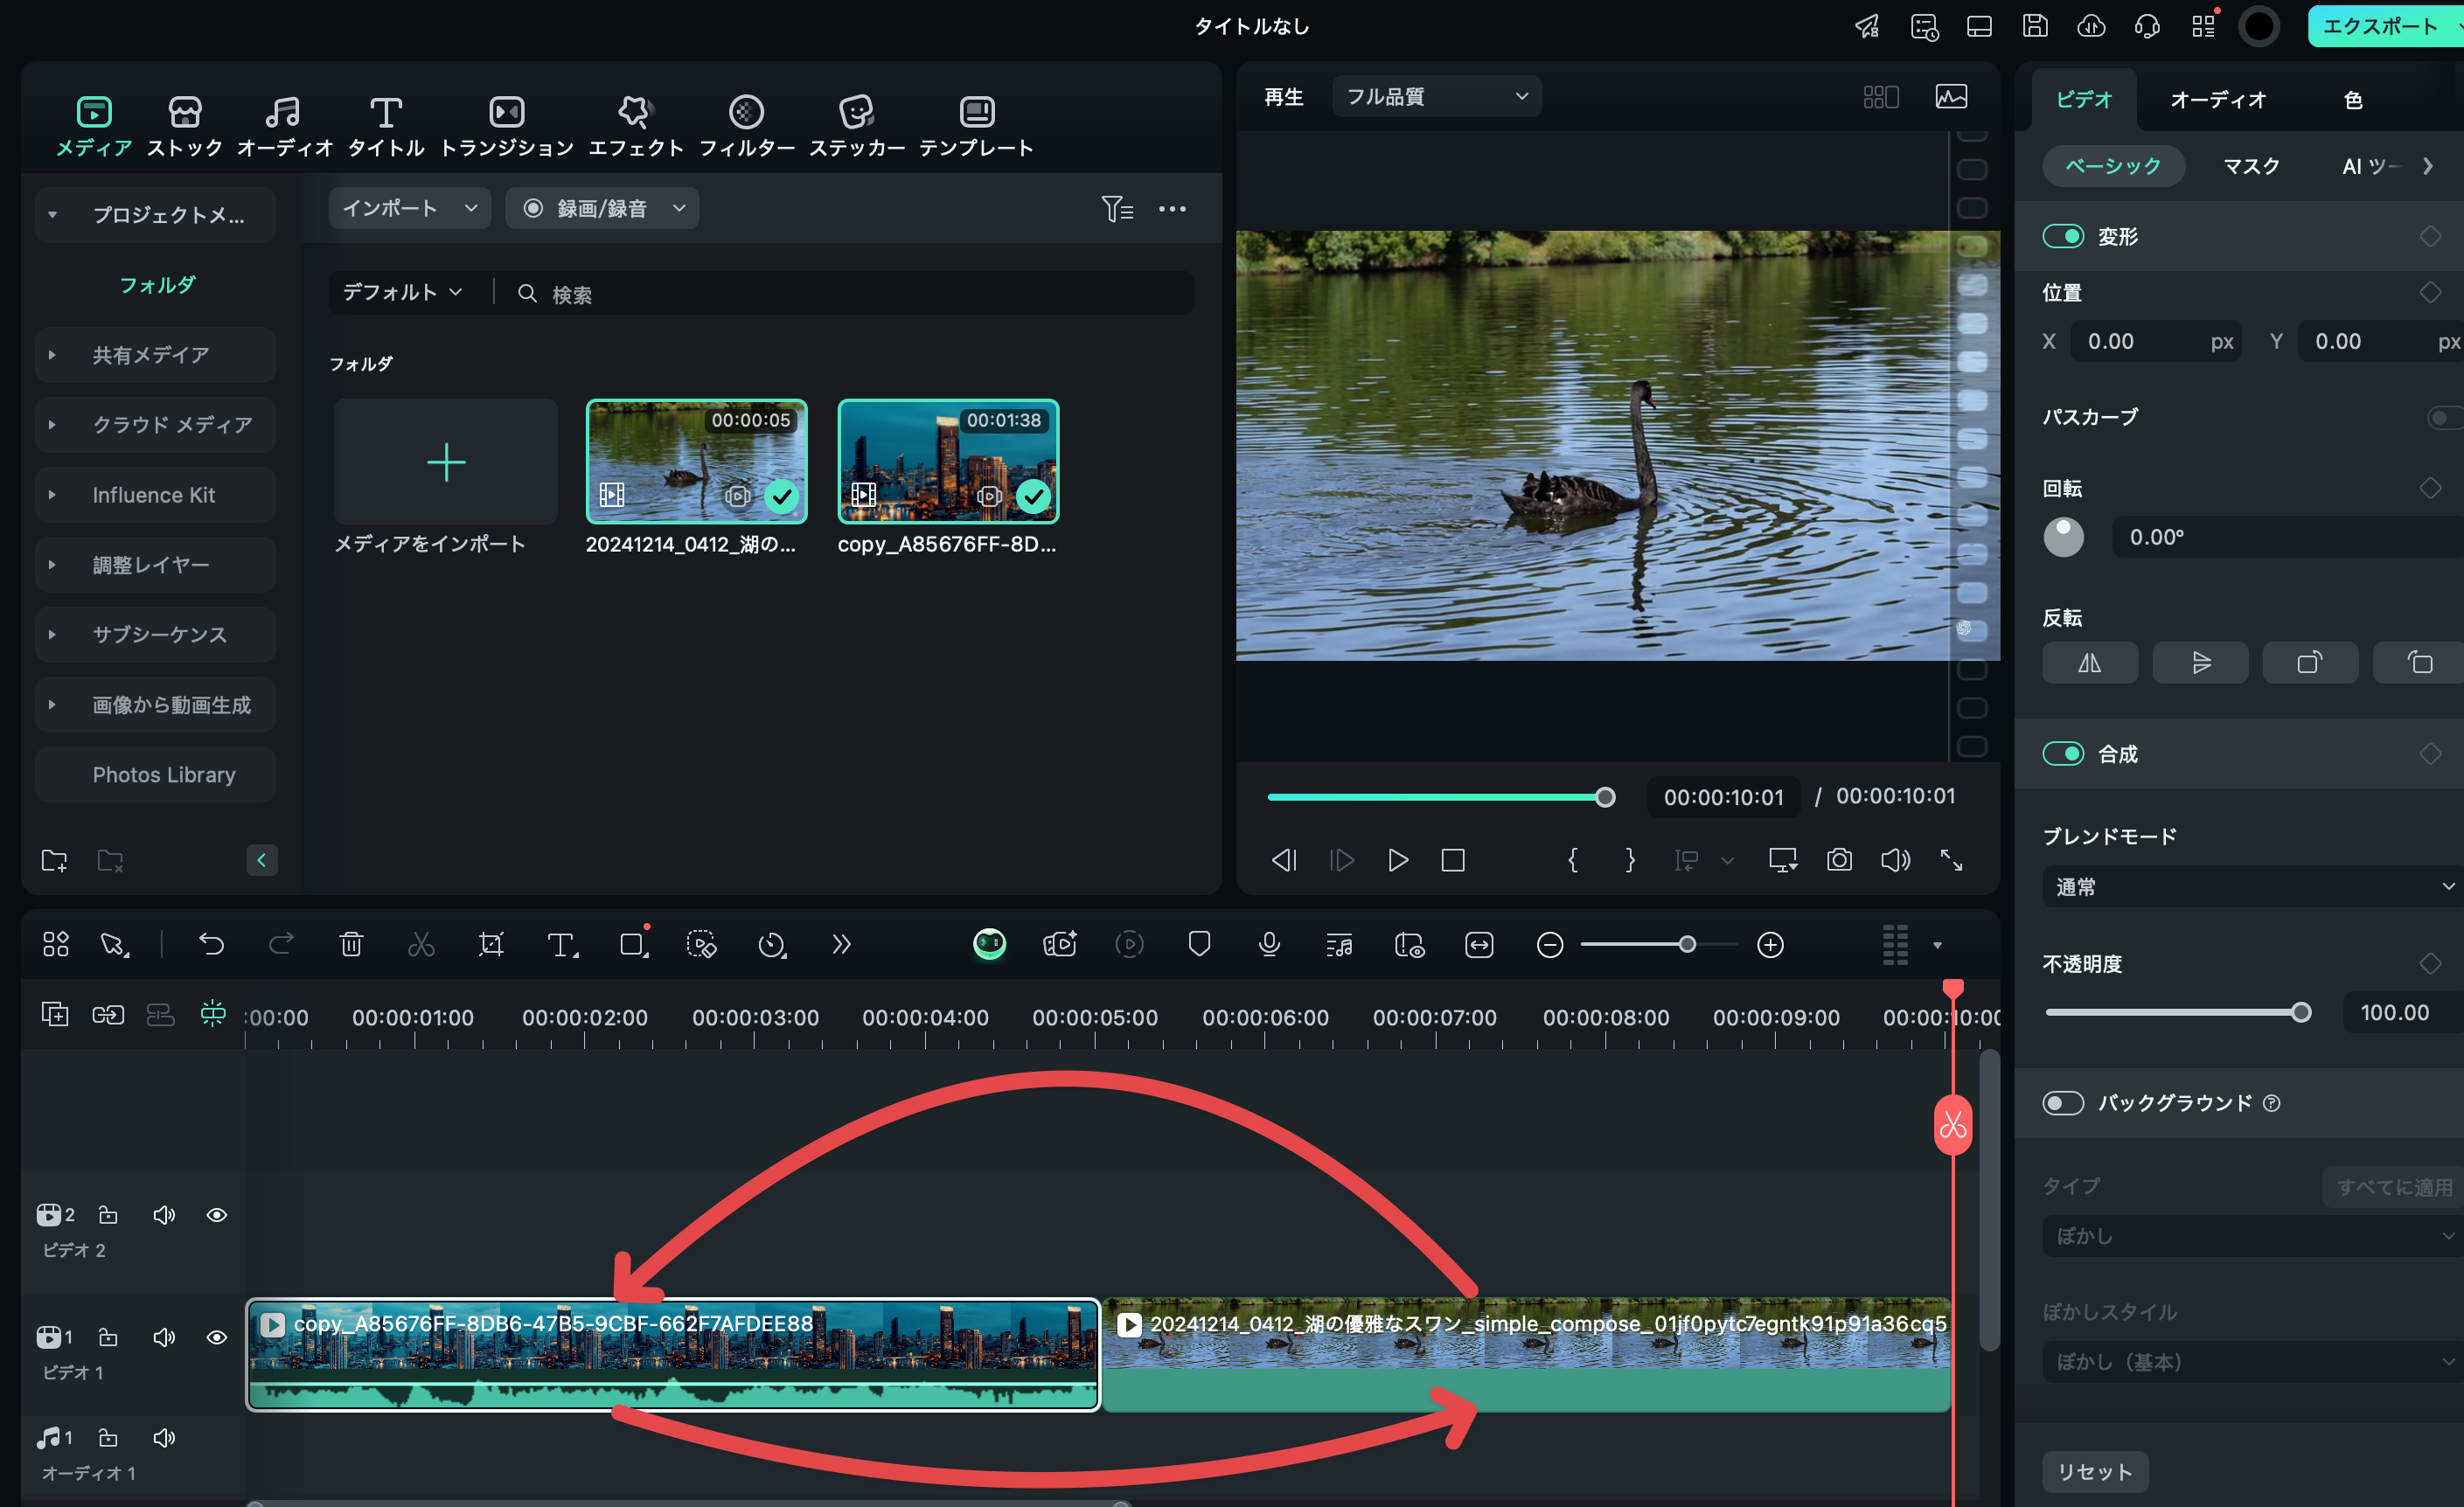Click the fullscreen expand arrows in preview
Image resolution: width=2464 pixels, height=1507 pixels.
tap(1951, 860)
